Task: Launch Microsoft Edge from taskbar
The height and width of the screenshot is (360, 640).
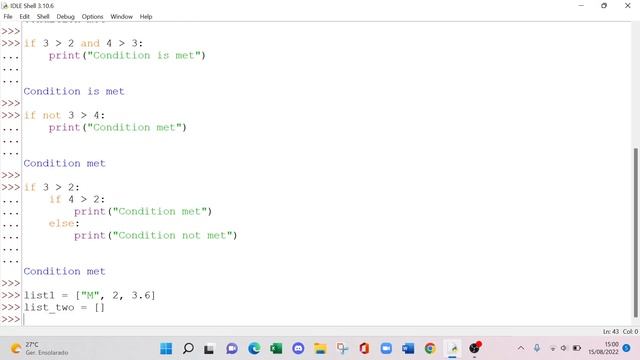Action: [254, 349]
